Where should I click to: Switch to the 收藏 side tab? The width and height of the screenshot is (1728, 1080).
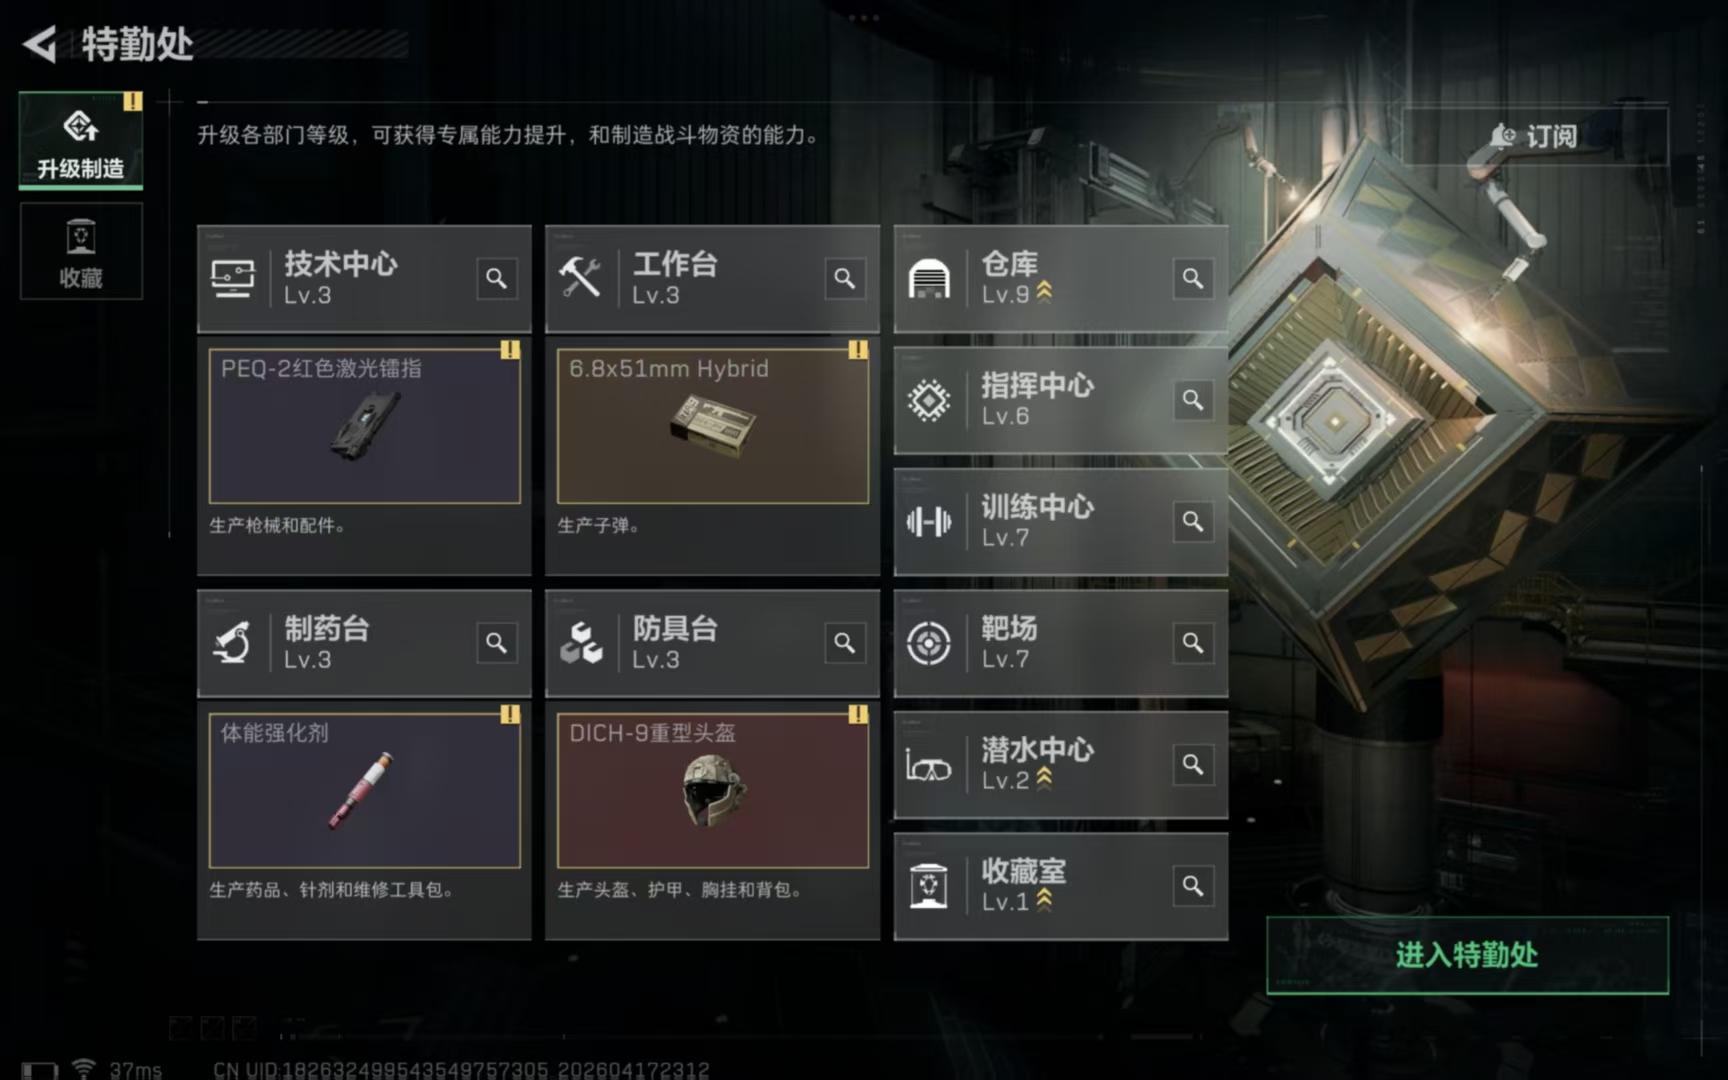pyautogui.click(x=81, y=251)
